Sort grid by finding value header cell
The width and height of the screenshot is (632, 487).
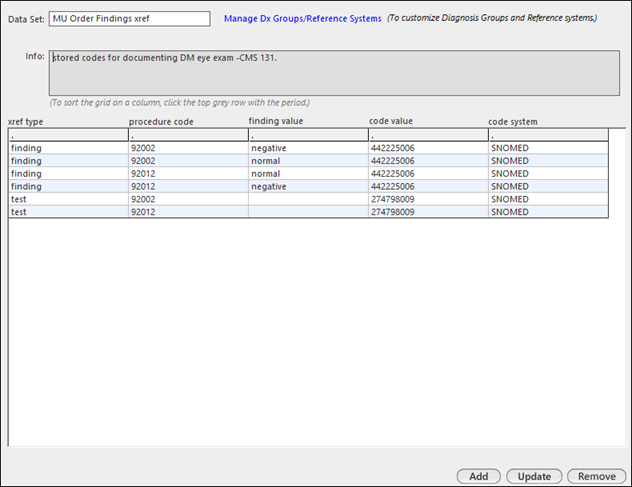(308, 135)
